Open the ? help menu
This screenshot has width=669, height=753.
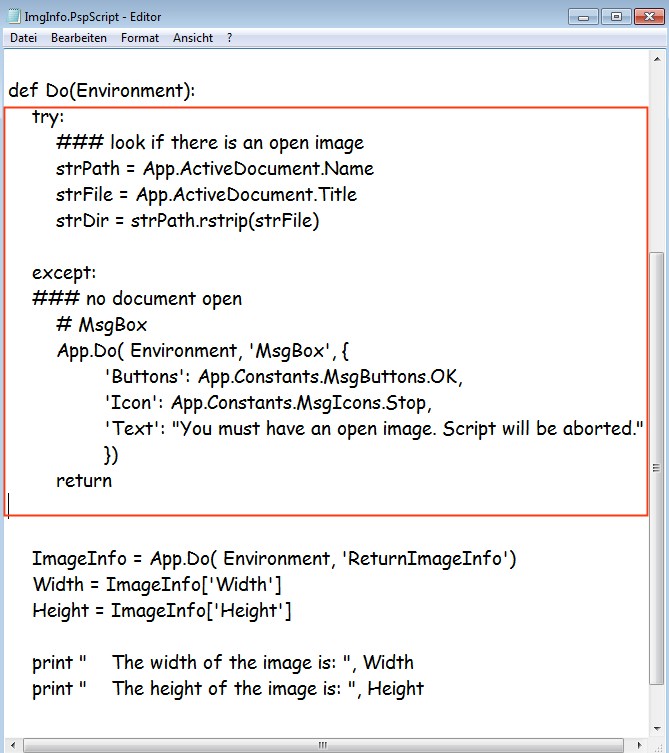click(x=230, y=38)
